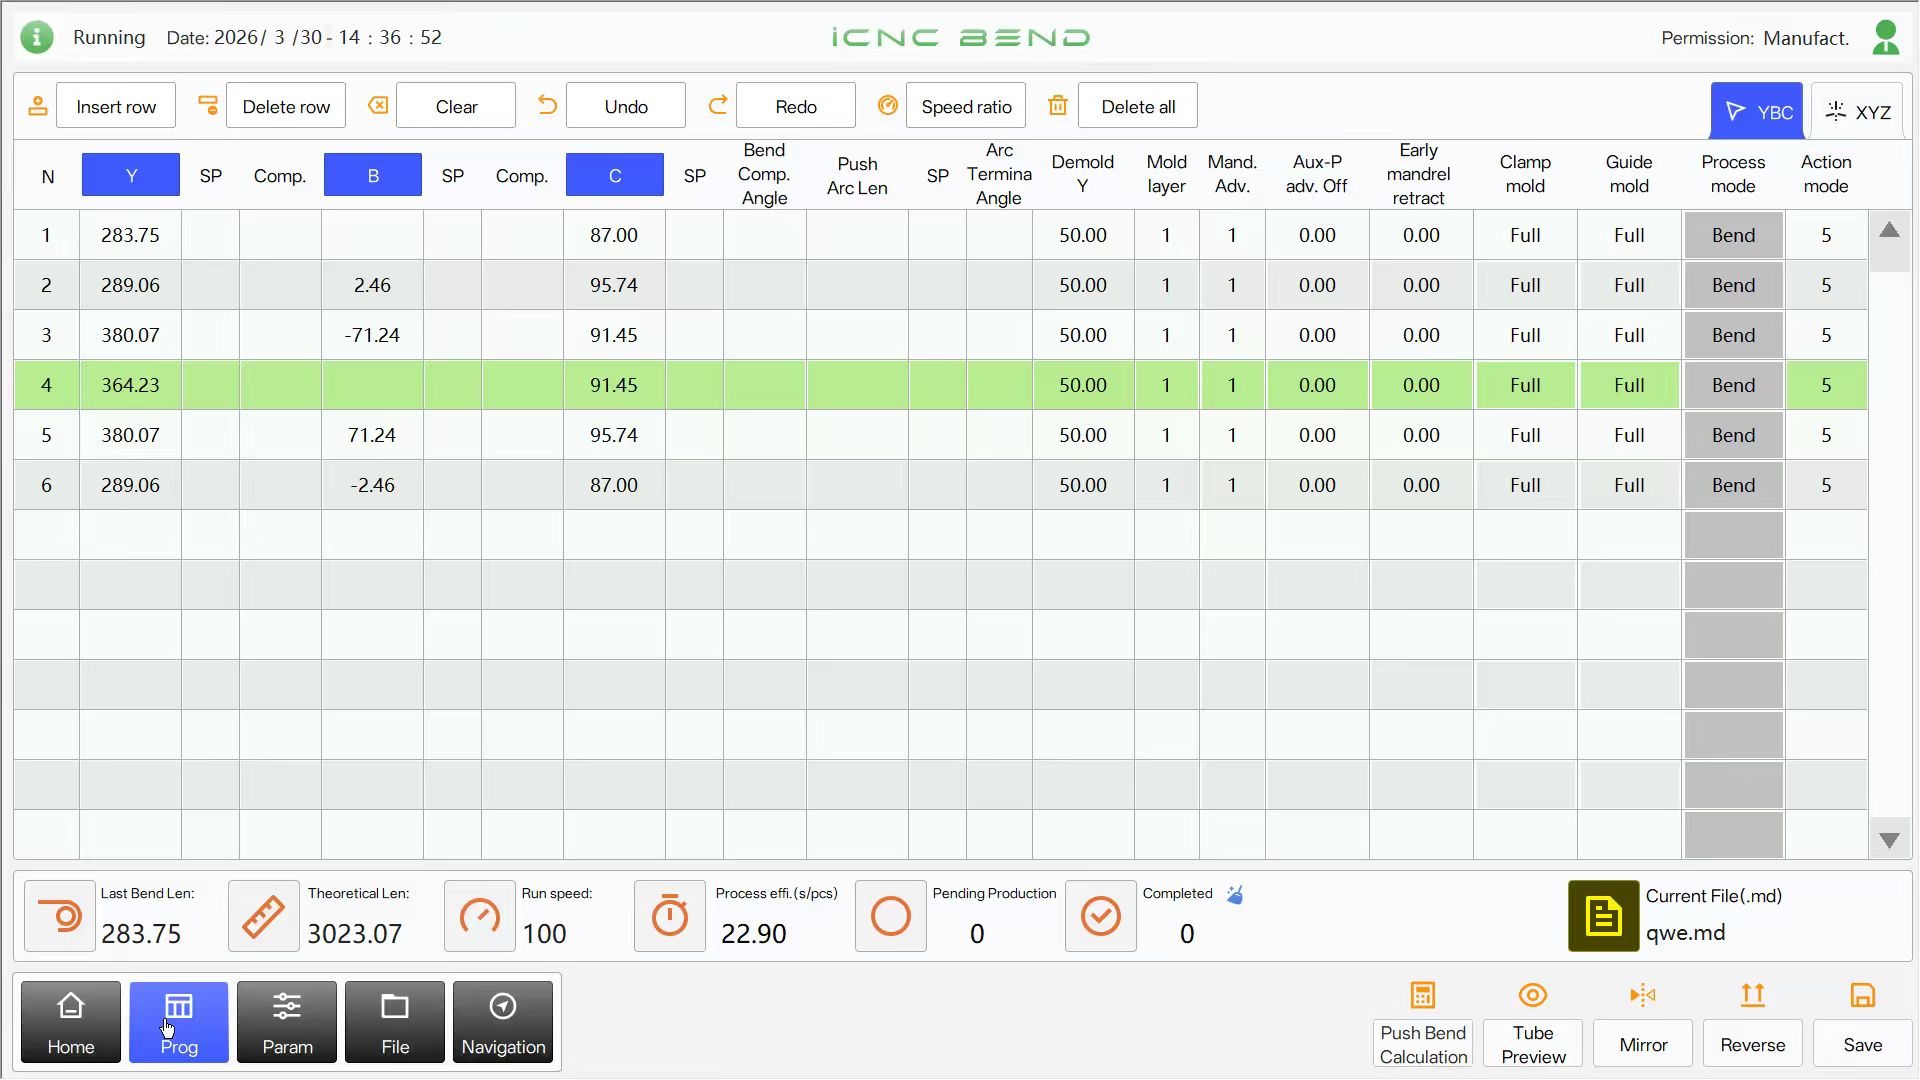The width and height of the screenshot is (1920, 1080).
Task: Select the C column header
Action: 615,175
